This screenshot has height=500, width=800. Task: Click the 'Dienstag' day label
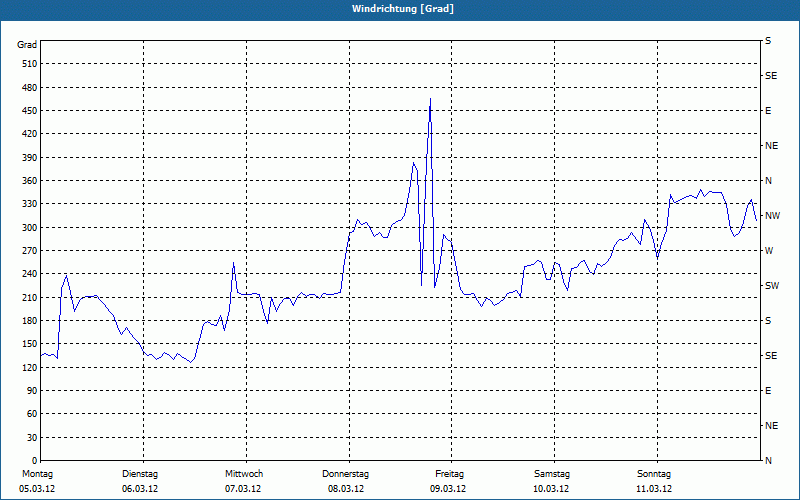(140, 474)
